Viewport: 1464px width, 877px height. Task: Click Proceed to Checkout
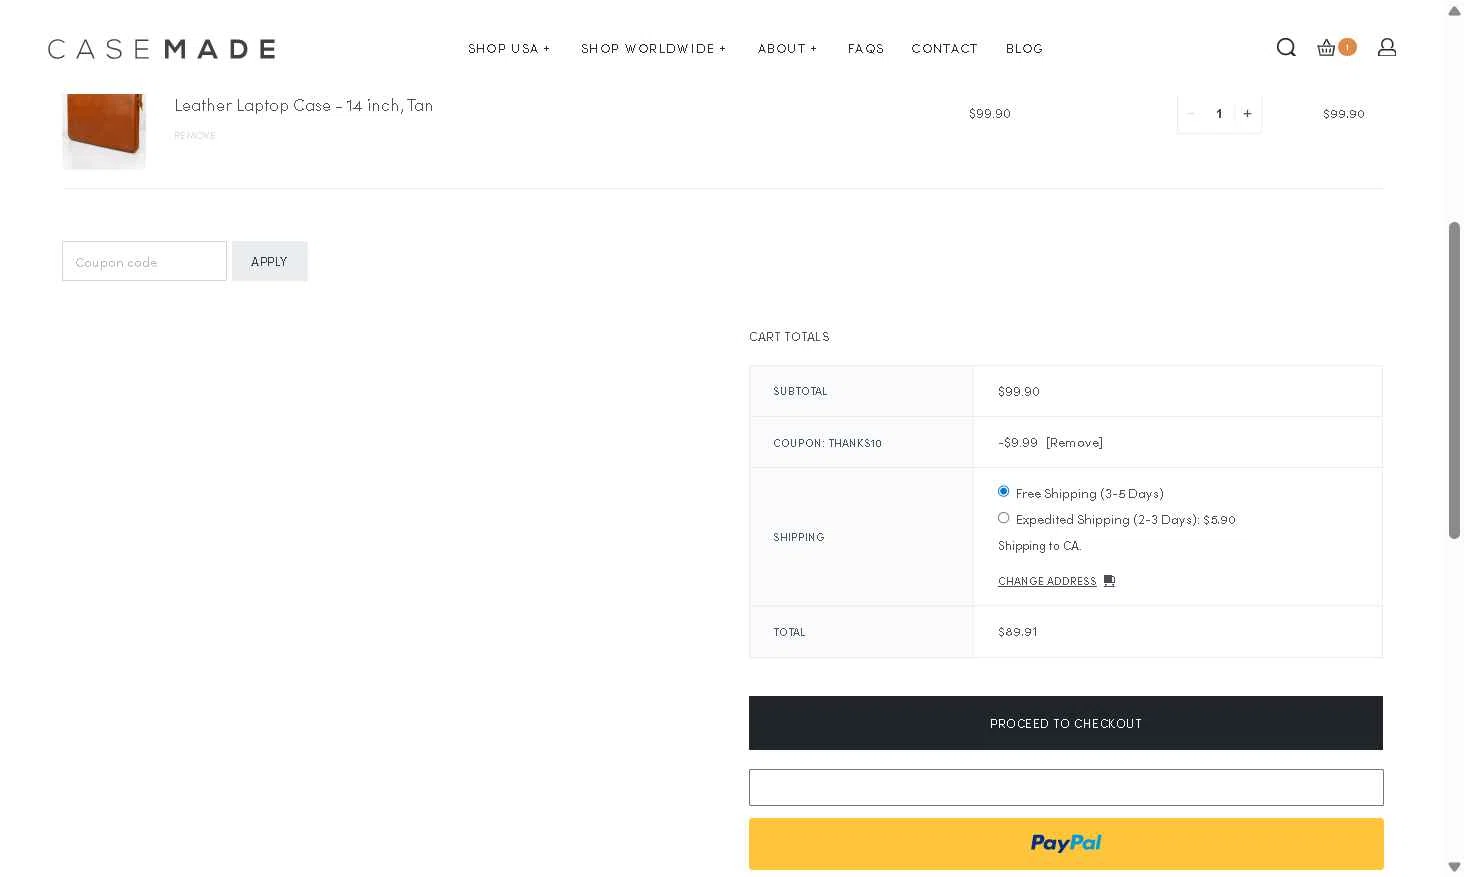(1066, 723)
